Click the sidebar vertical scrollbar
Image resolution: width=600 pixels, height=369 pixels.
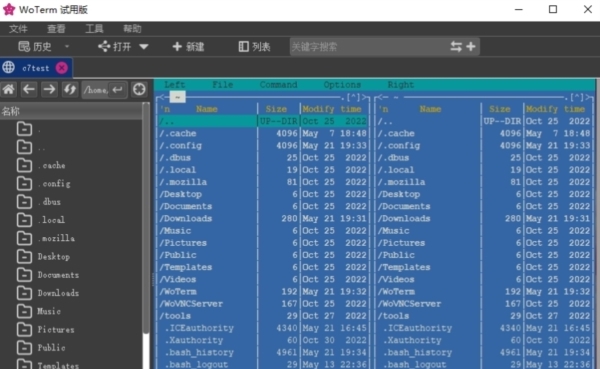pyautogui.click(x=146, y=218)
